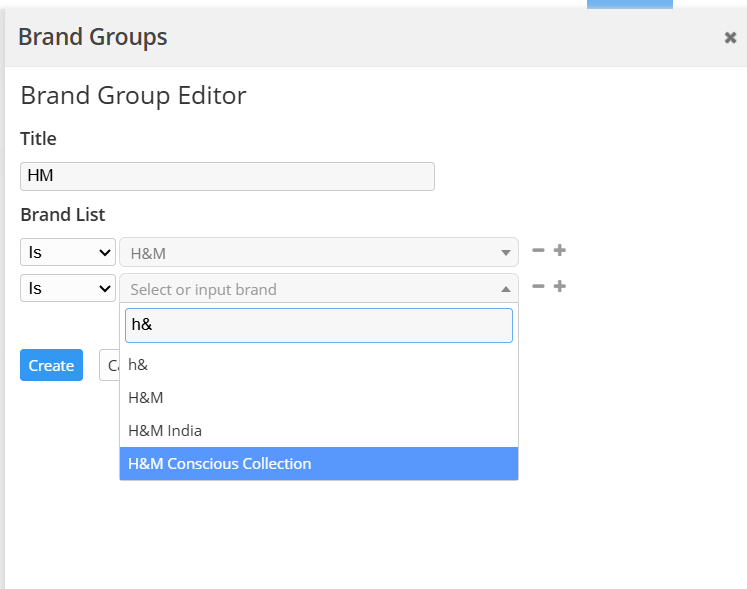Click the "Brand List" section label
747x589 pixels.
coord(63,215)
